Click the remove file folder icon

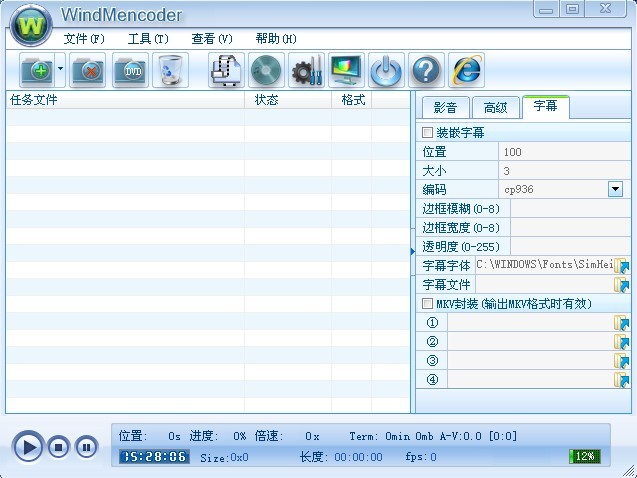(x=88, y=71)
